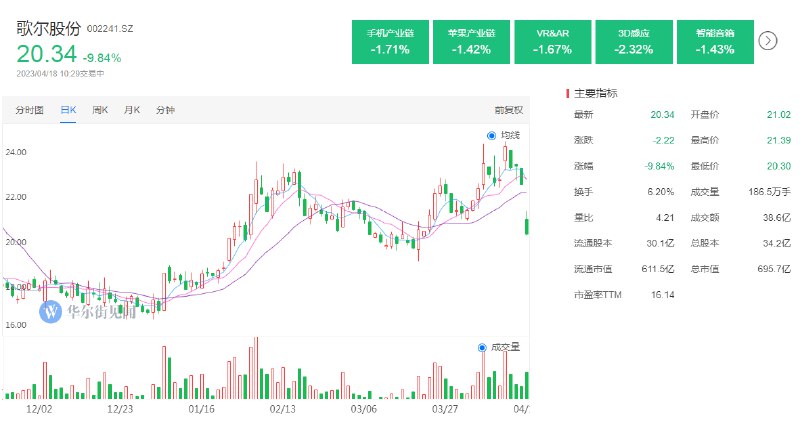Click the 02/13 date label on the axis

(283, 409)
